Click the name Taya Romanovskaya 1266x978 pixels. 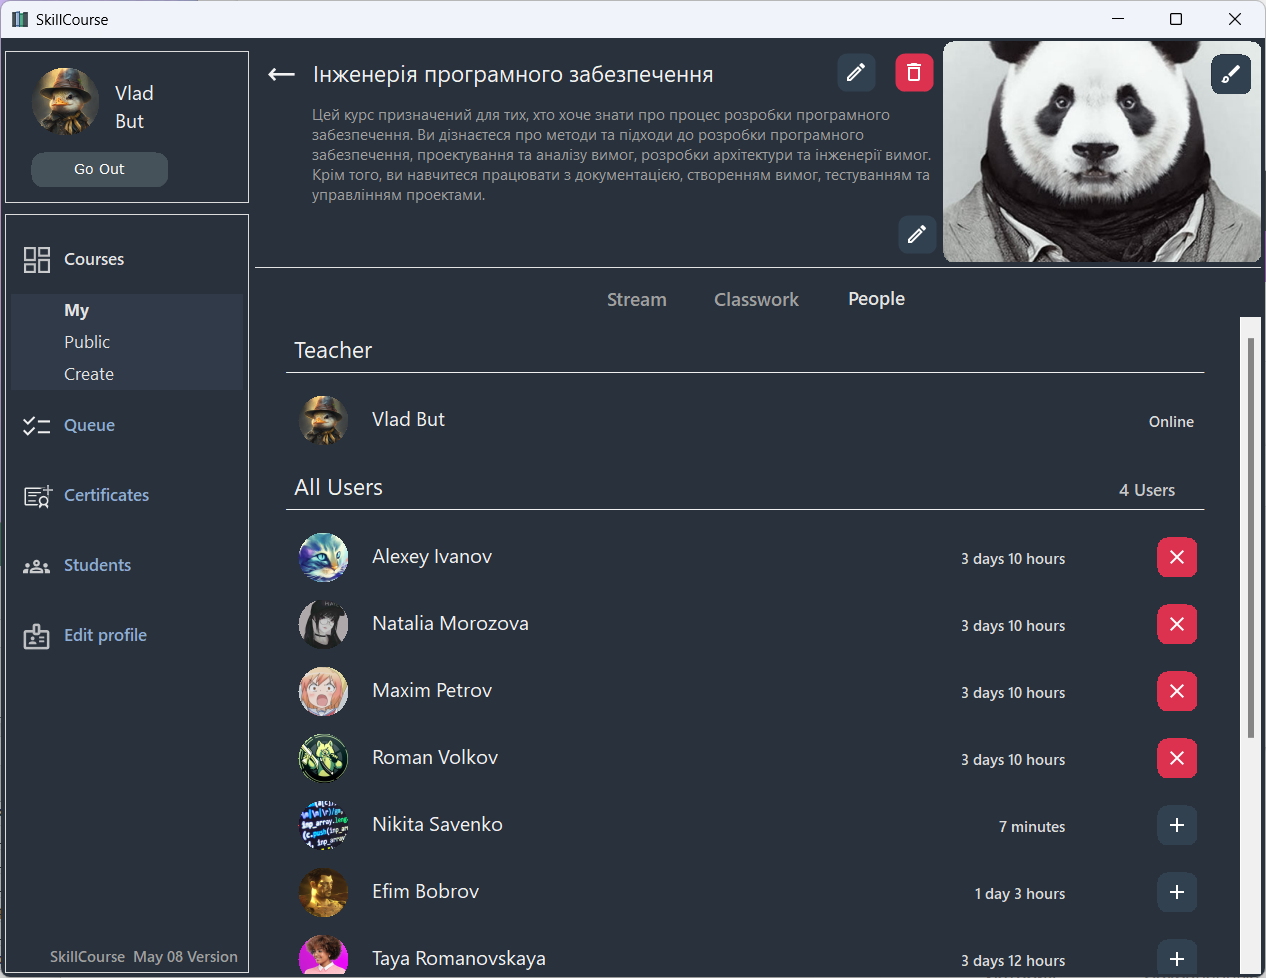[x=459, y=958]
